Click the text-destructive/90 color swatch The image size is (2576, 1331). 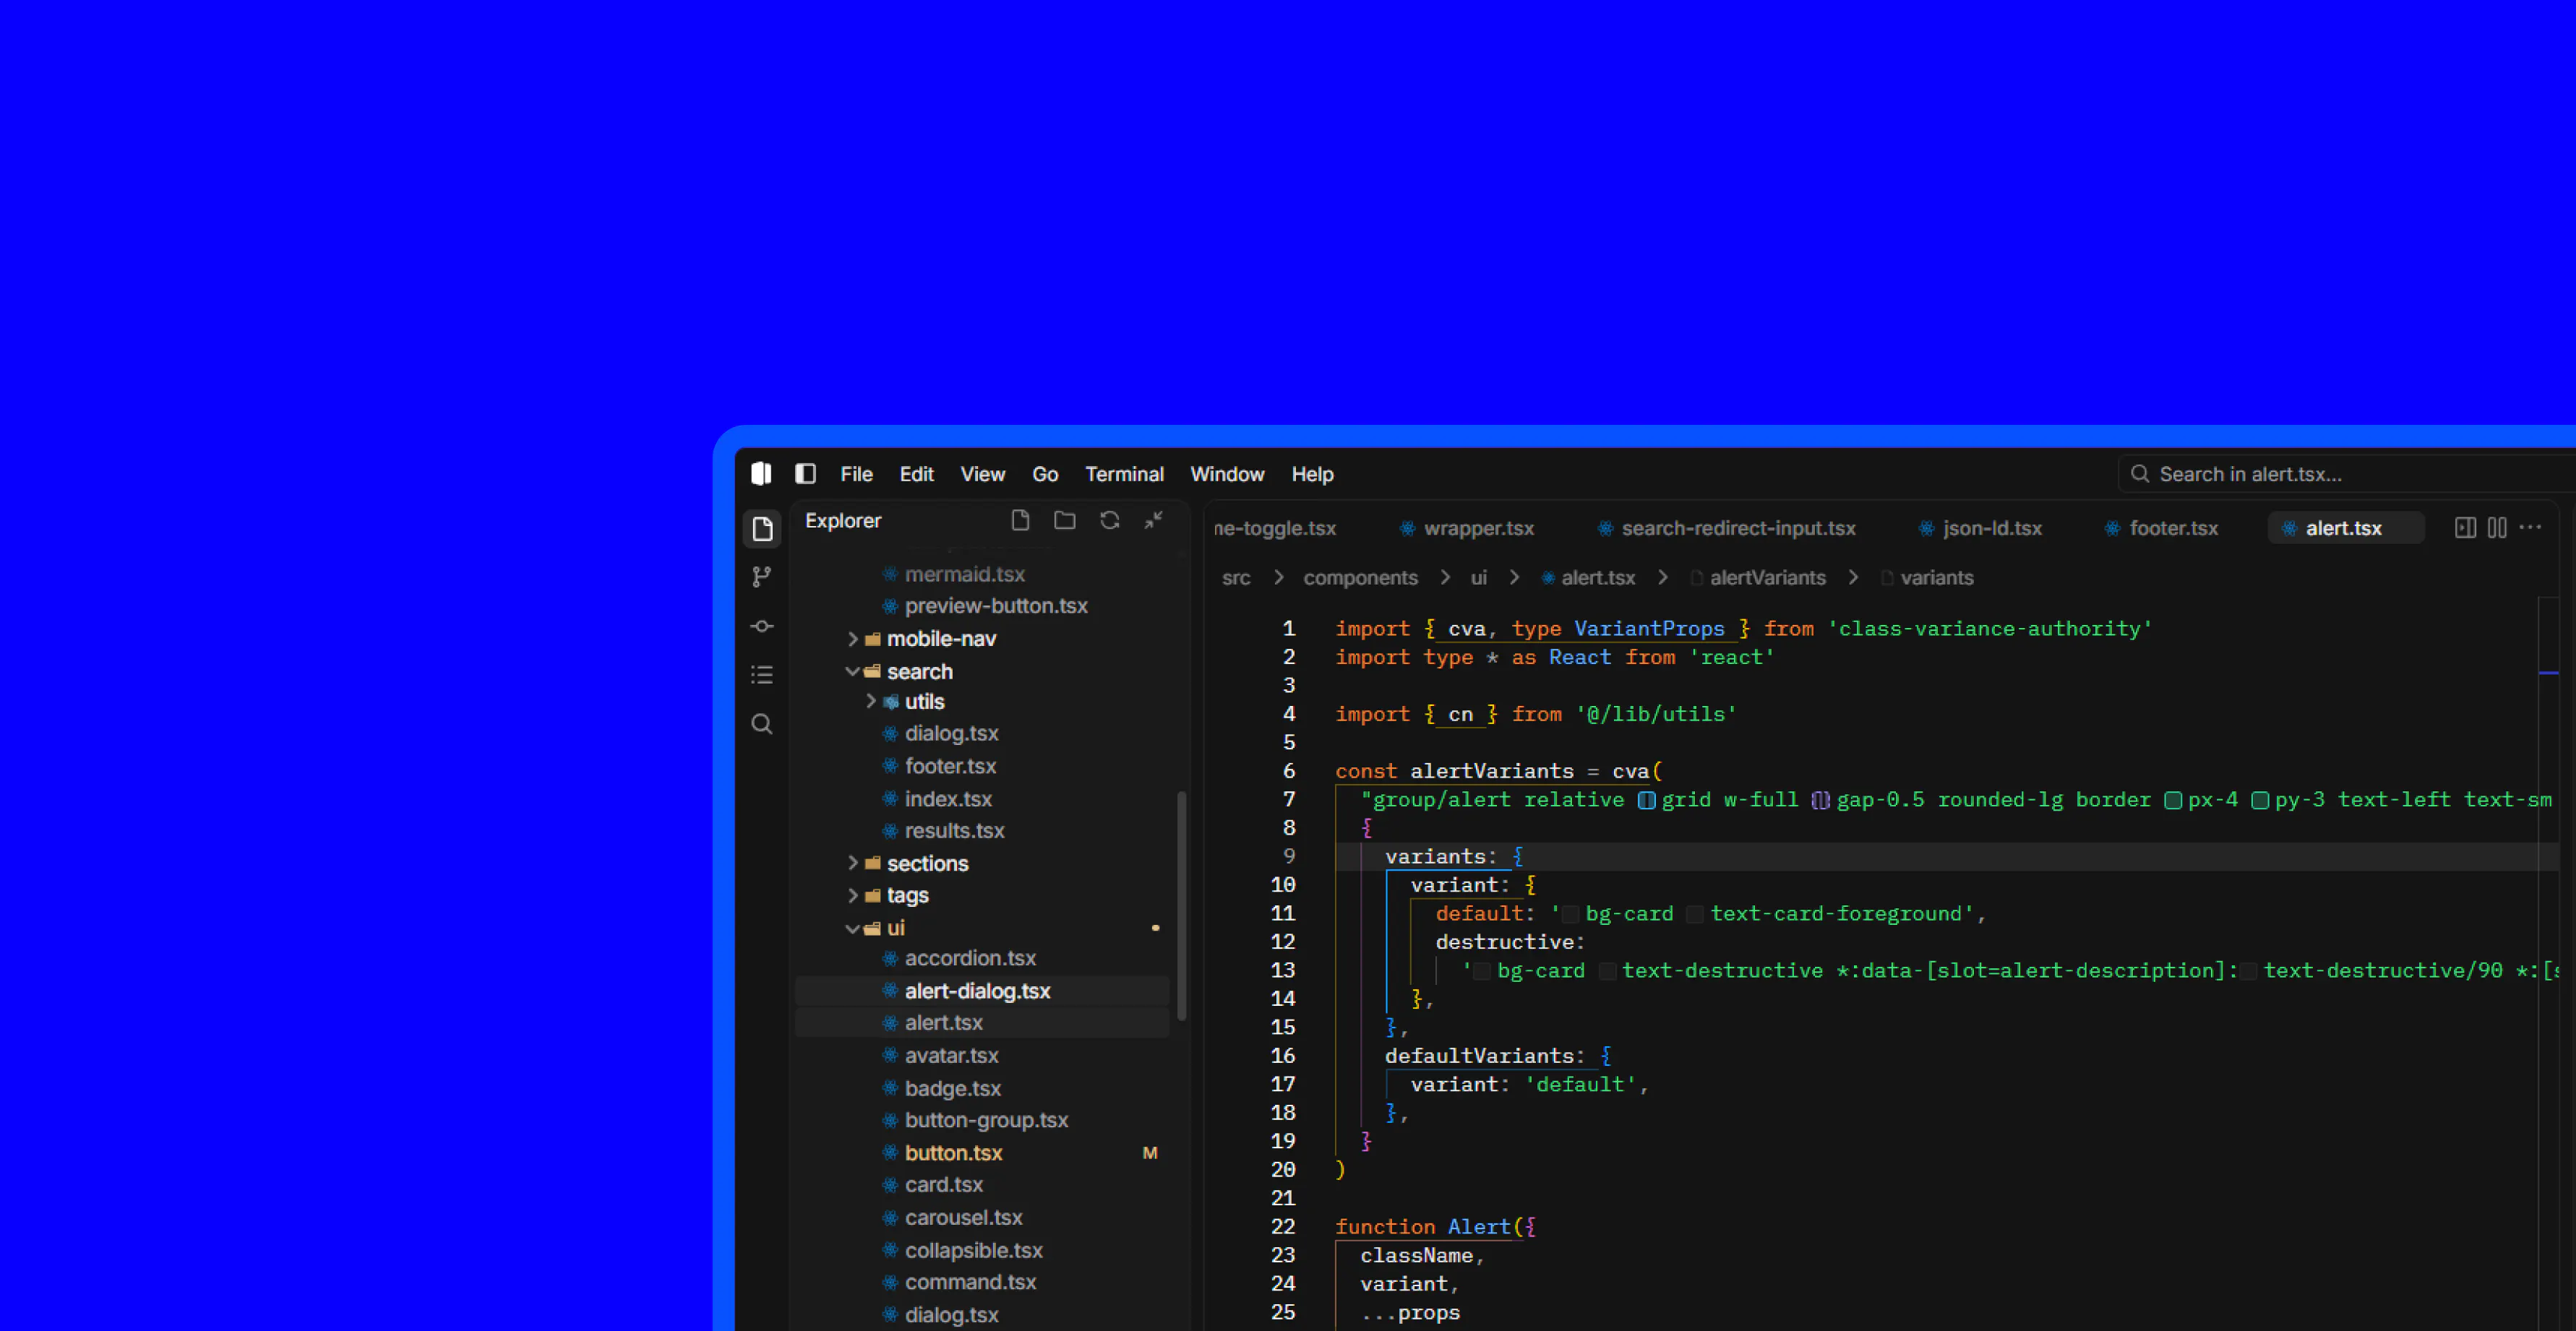[x=2248, y=971]
